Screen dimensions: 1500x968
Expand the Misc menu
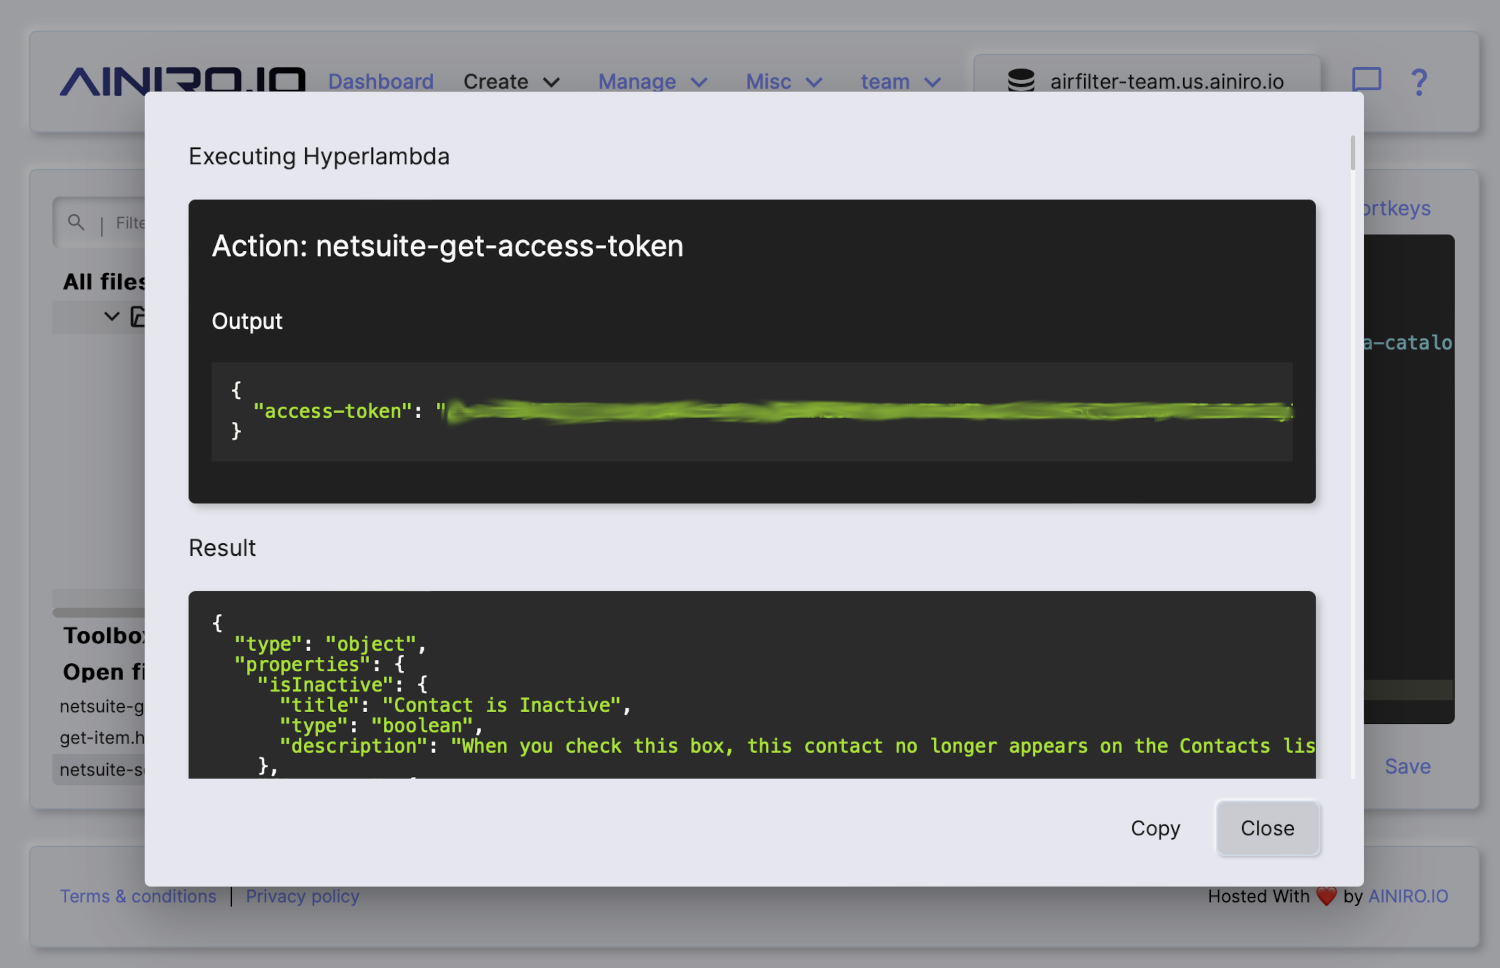click(784, 81)
